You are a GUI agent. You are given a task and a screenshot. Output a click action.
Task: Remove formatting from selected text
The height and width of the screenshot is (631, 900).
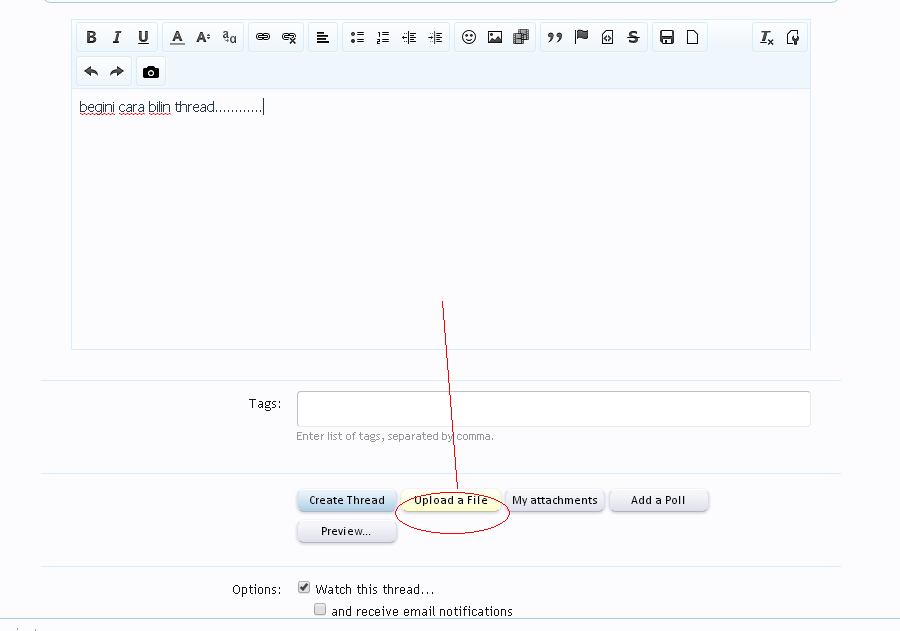[767, 37]
